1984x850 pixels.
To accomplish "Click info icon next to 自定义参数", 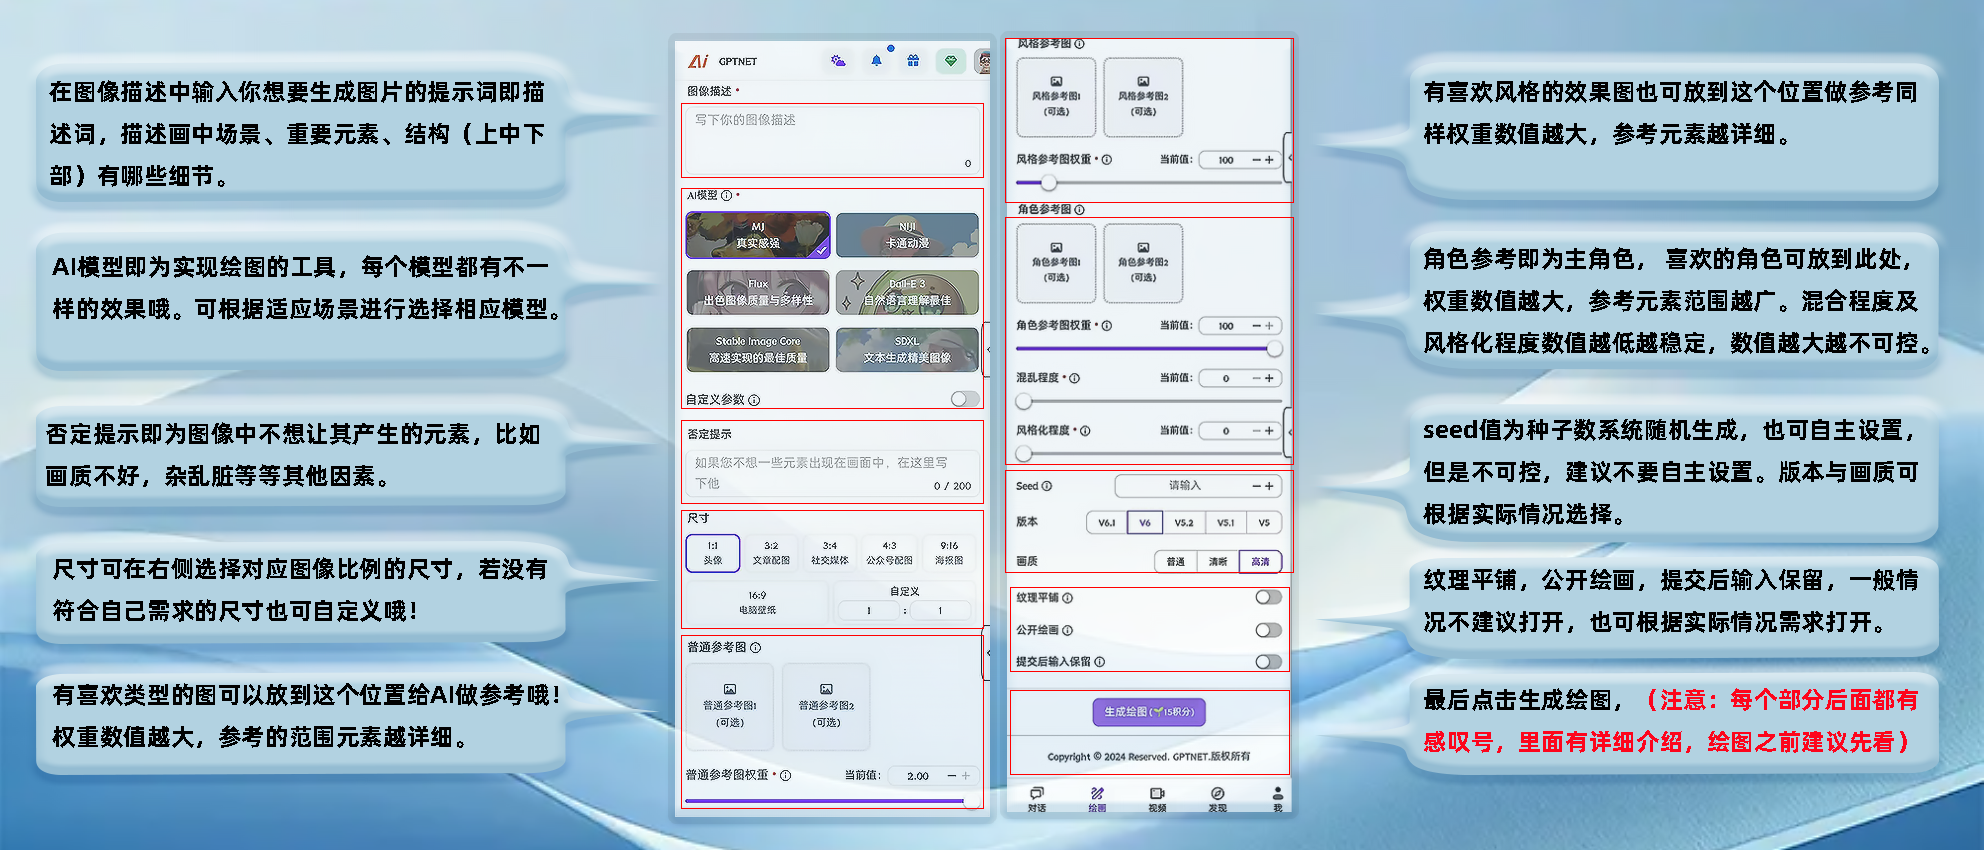I will click(x=754, y=400).
